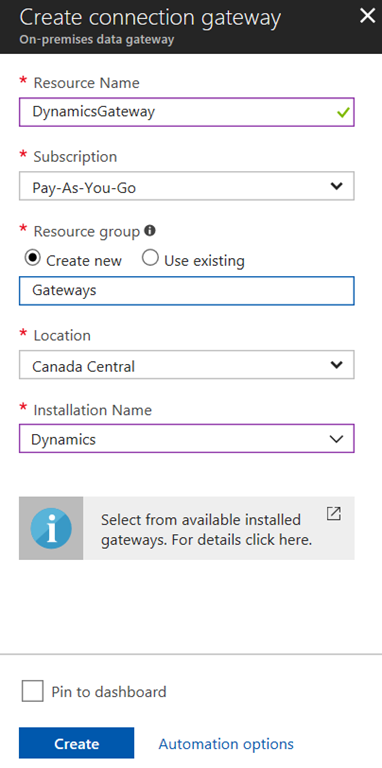Select the Use existing radio button

pyautogui.click(x=150, y=259)
